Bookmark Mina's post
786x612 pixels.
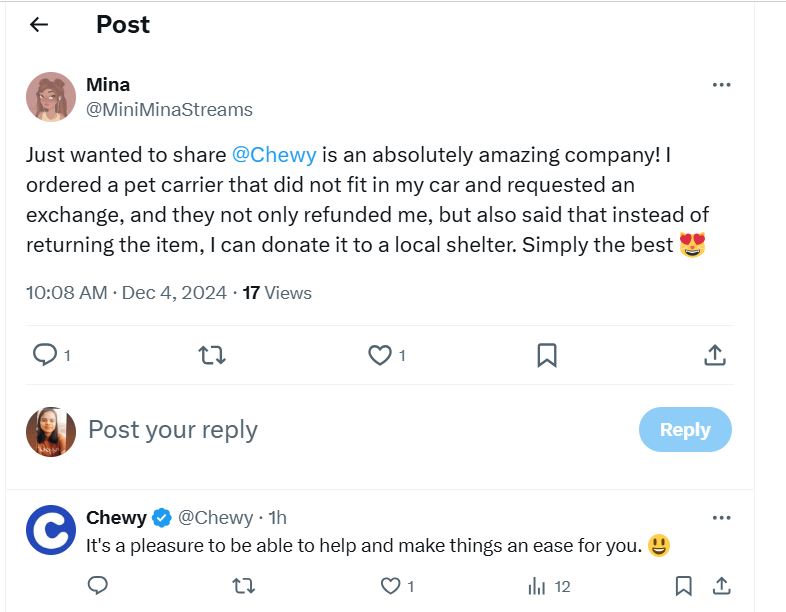(546, 354)
